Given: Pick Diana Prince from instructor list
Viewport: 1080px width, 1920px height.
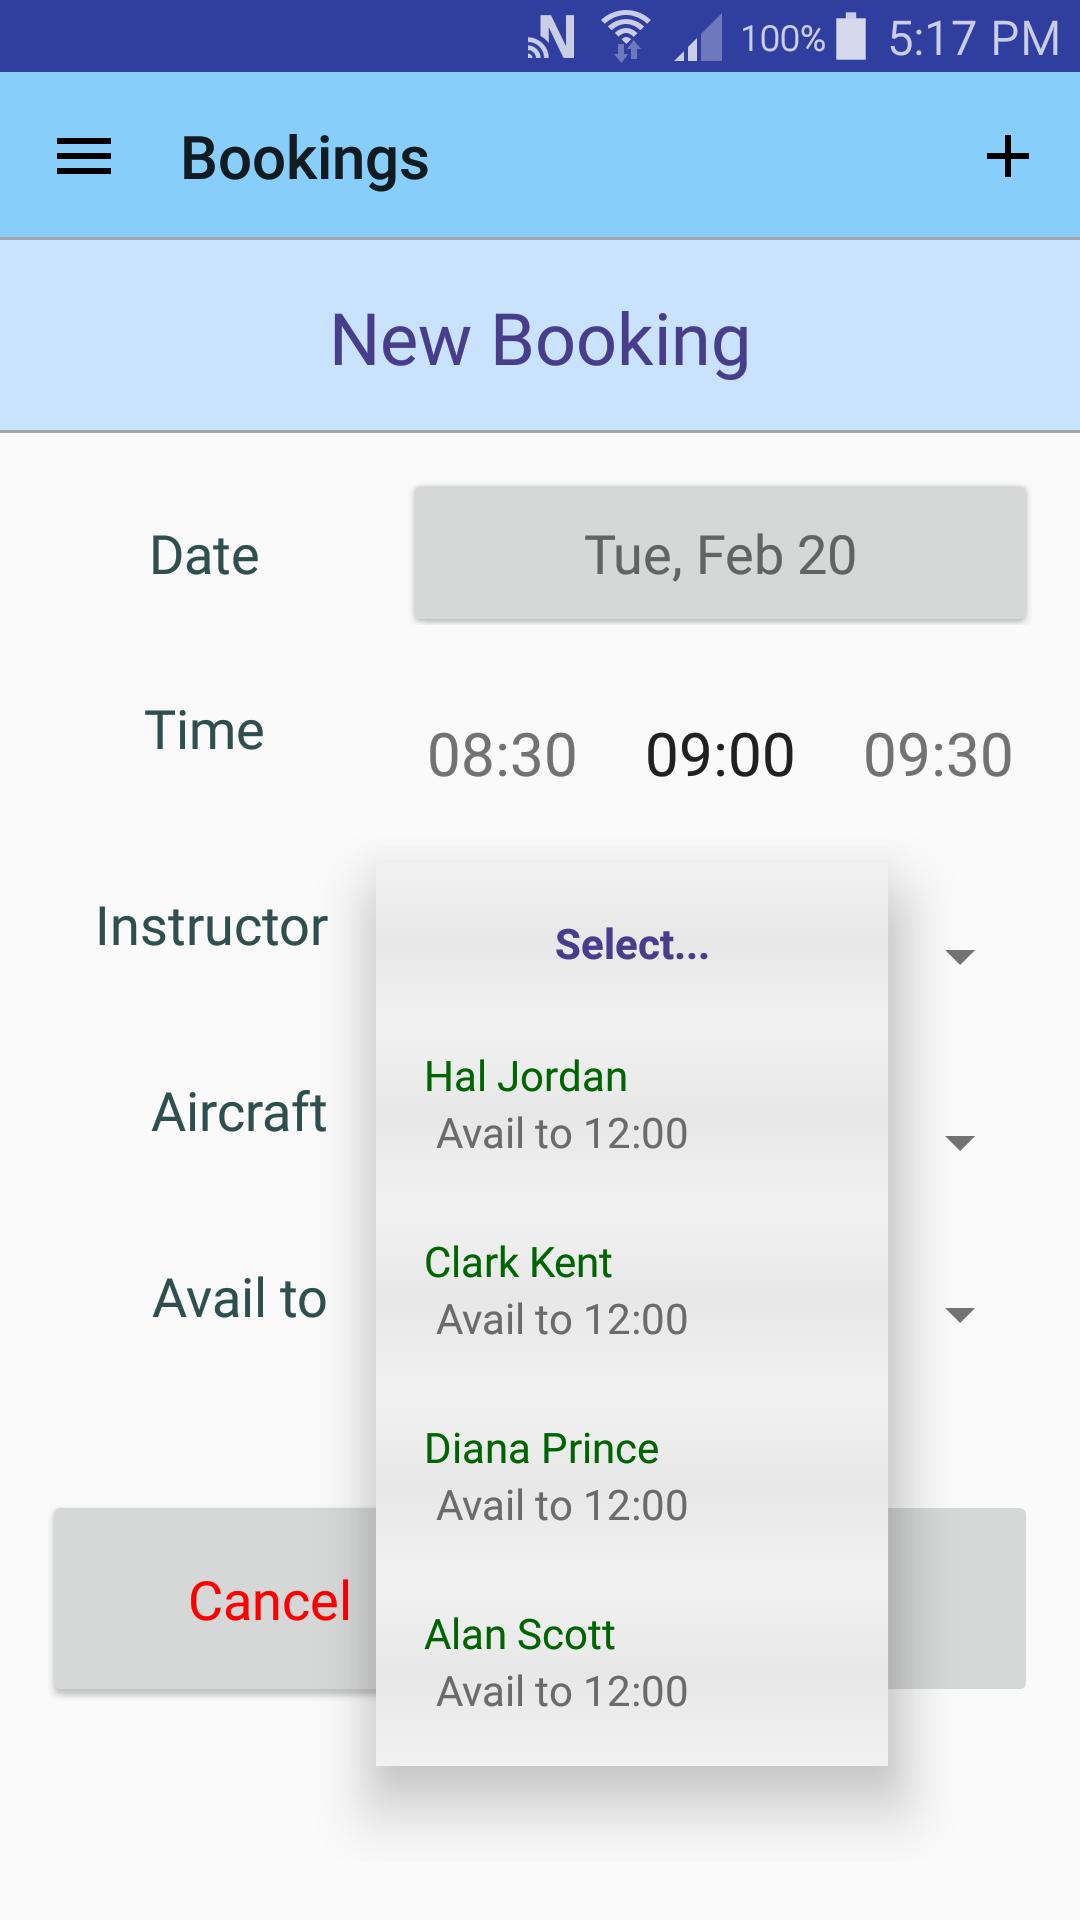Looking at the screenshot, I should click(x=632, y=1477).
